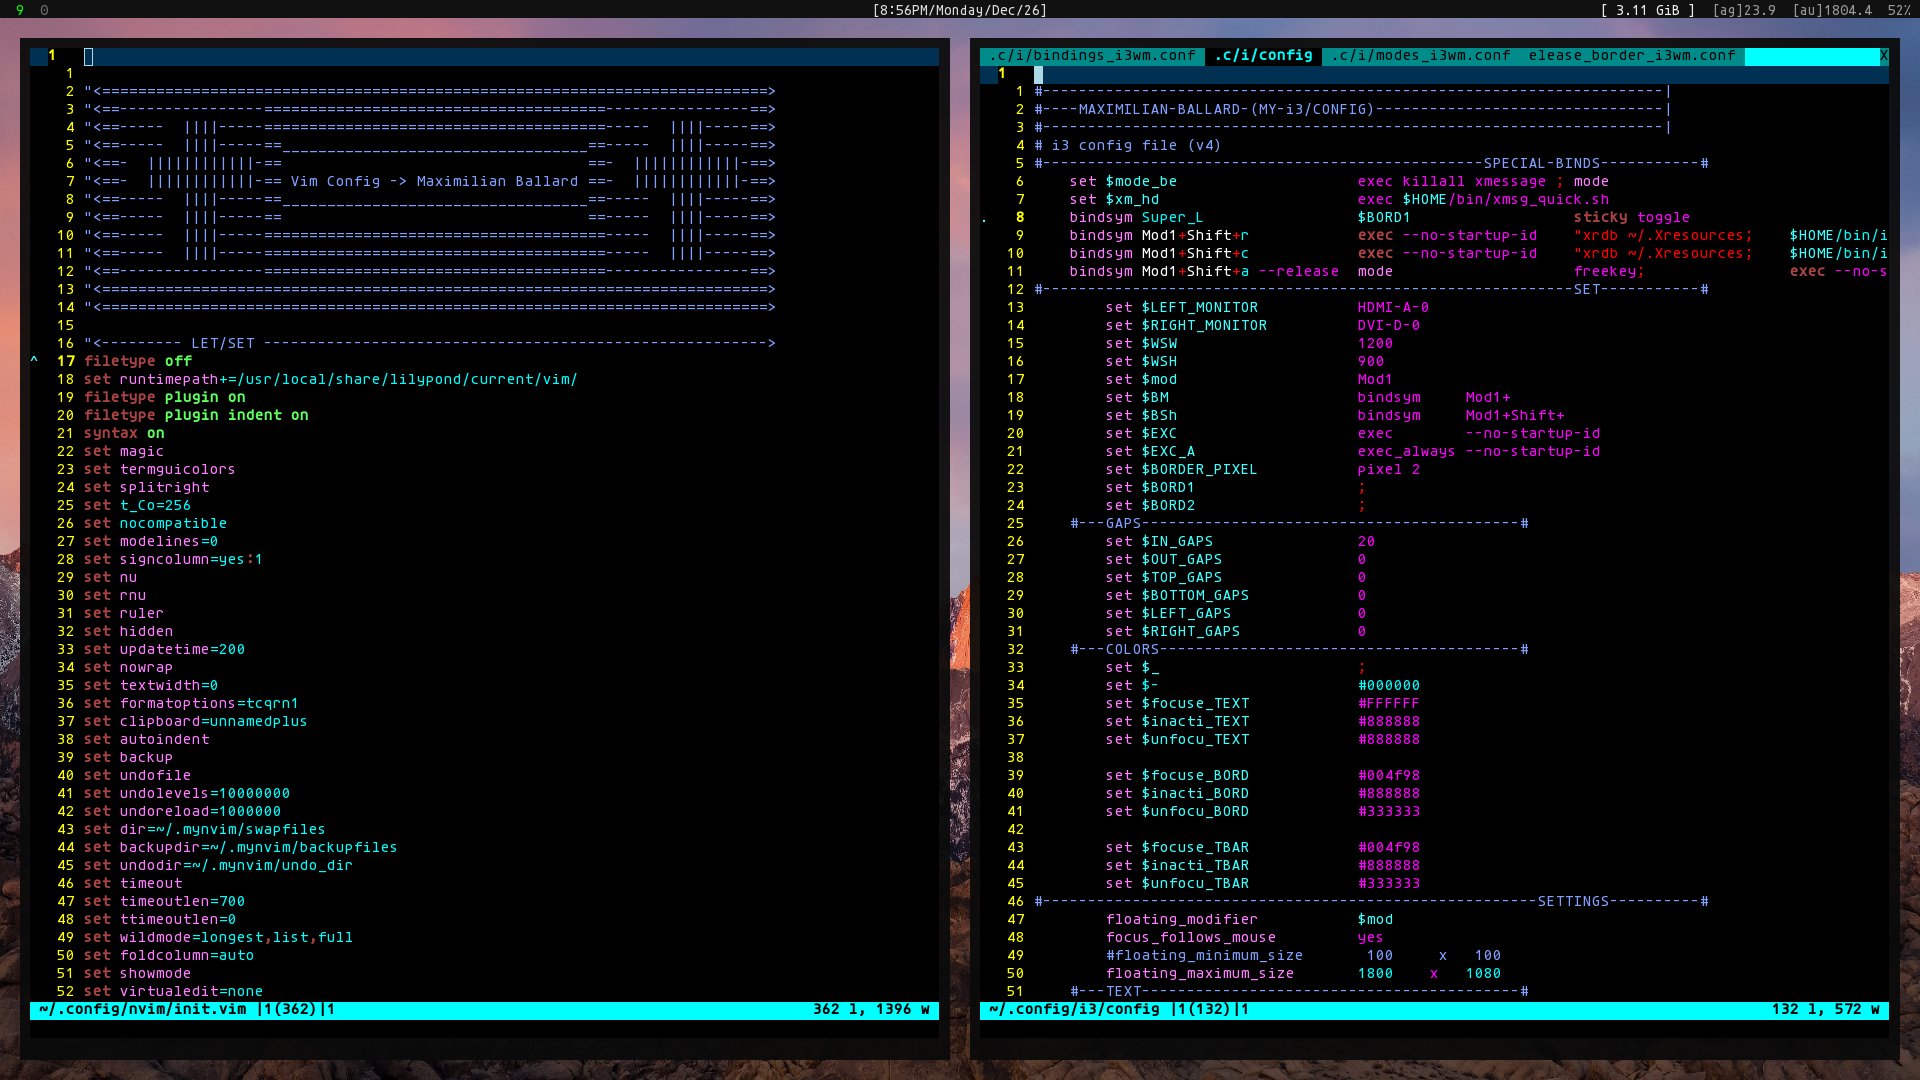Click the DVI-D-0 value for $RIGHT_MONITOR

coord(1388,326)
